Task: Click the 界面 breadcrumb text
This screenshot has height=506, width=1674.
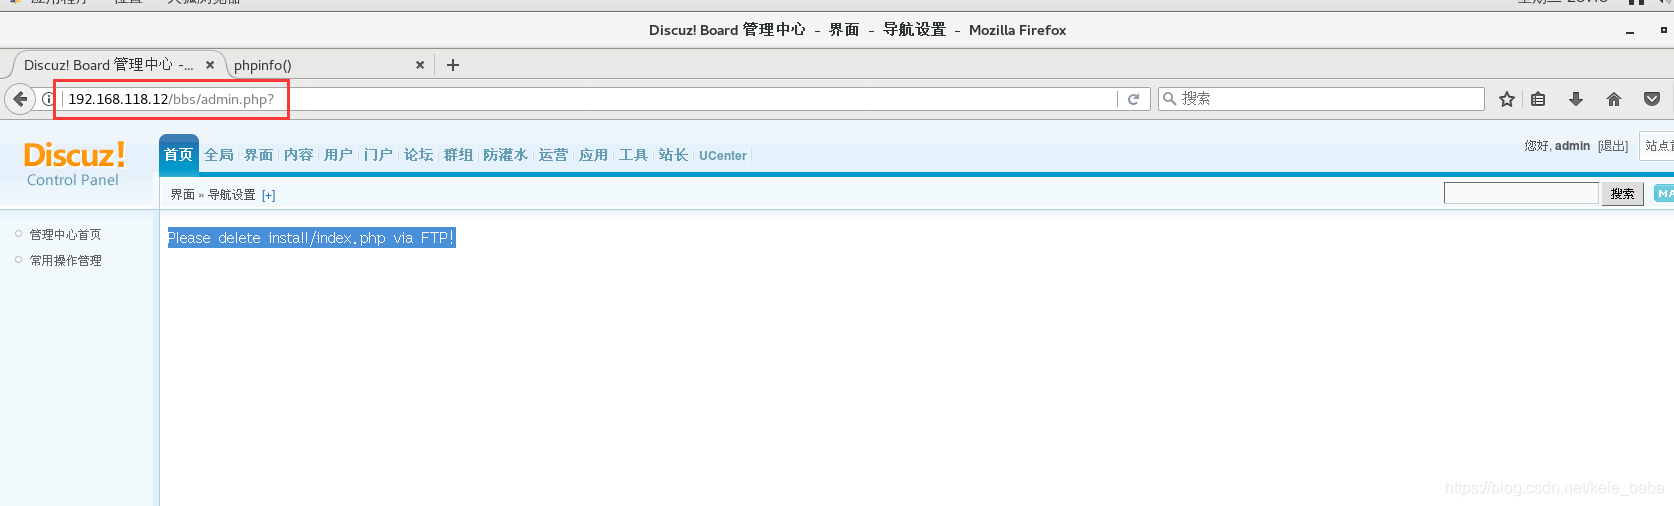Action: [x=183, y=195]
